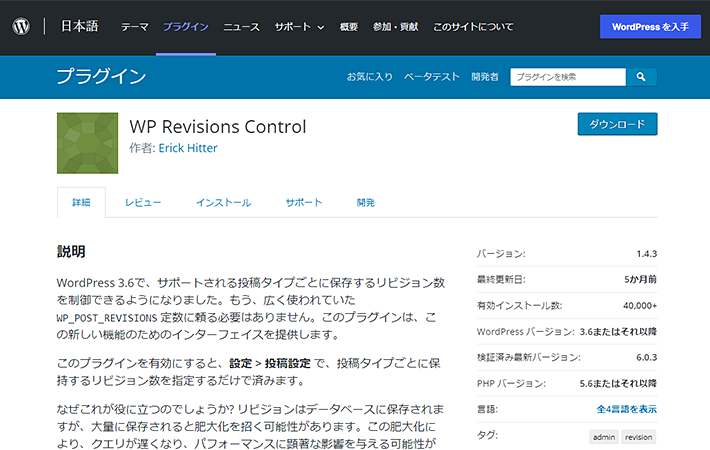The width and height of the screenshot is (710, 450).
Task: Click the WP_POST_REVISIONS code text
Action: point(107,318)
